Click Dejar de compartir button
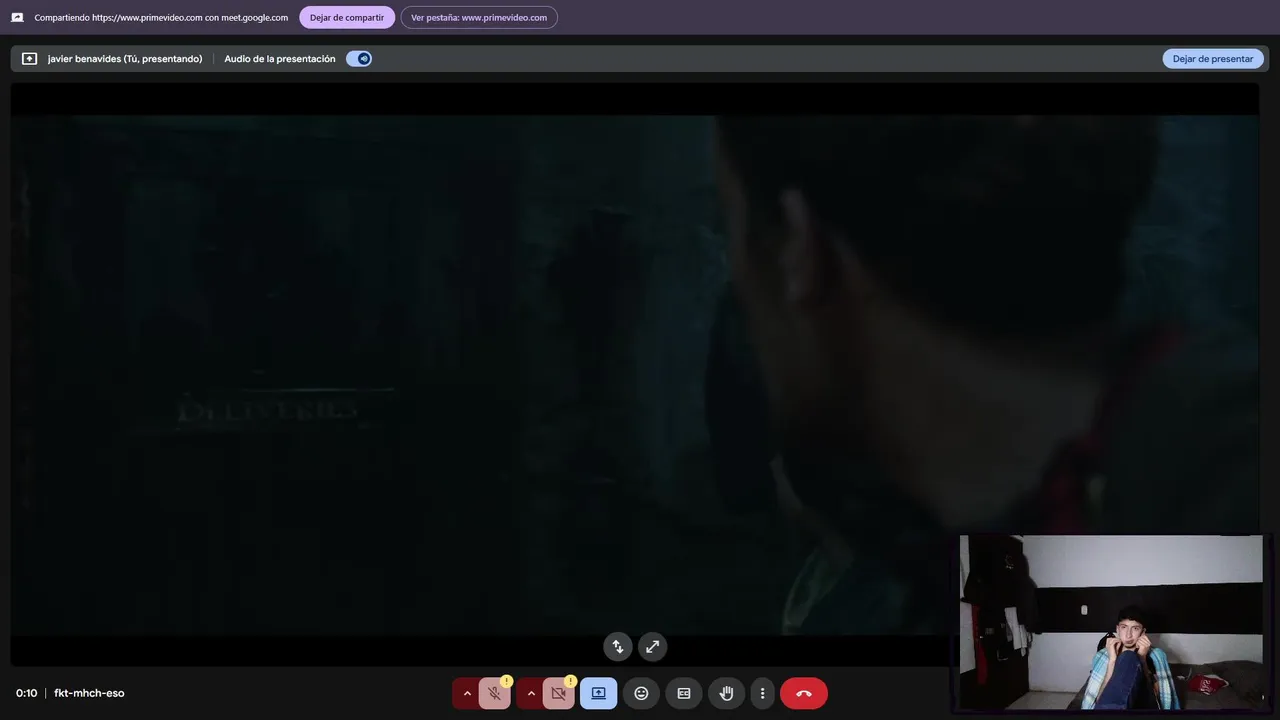Image resolution: width=1280 pixels, height=720 pixels. tap(346, 17)
